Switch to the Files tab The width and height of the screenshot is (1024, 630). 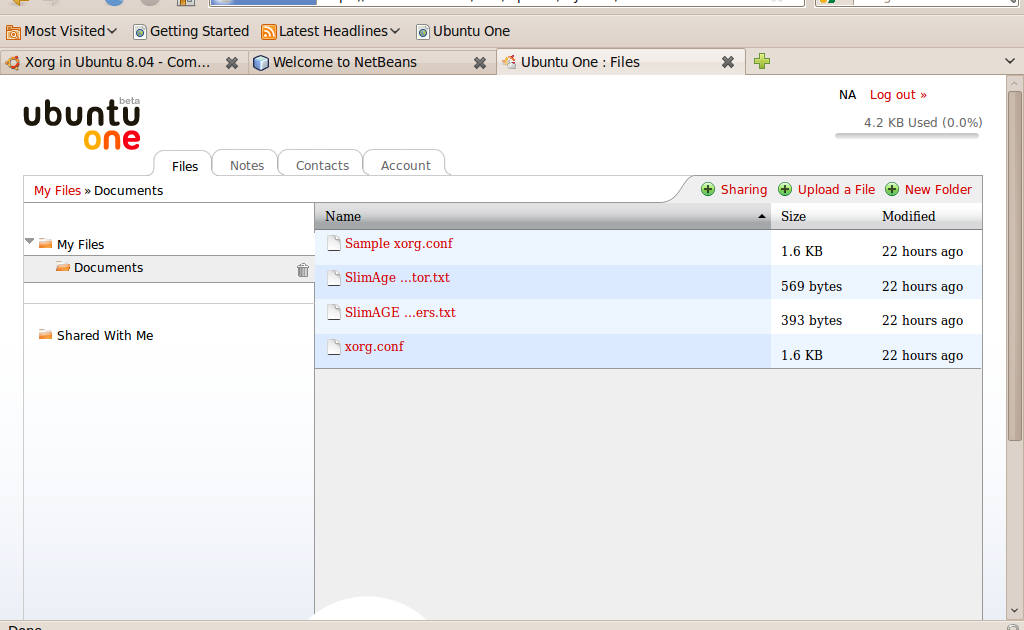[185, 166]
